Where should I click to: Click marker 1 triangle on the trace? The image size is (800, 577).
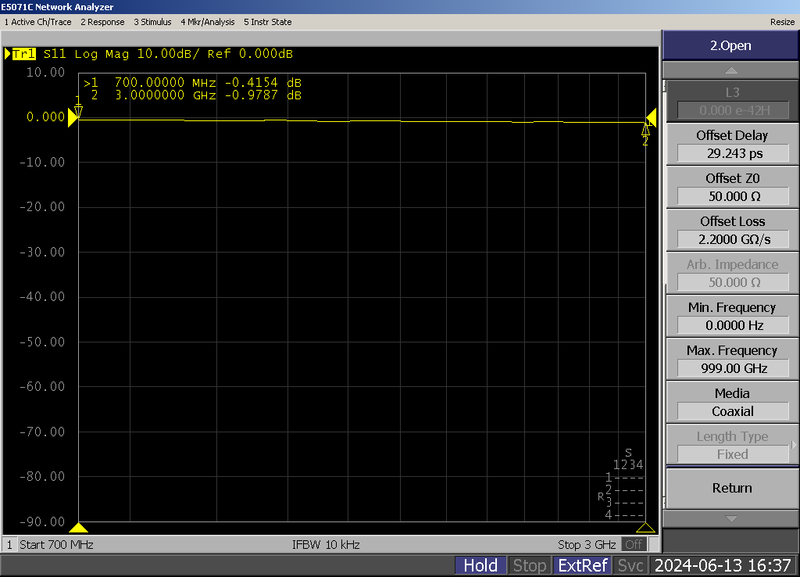(79, 110)
